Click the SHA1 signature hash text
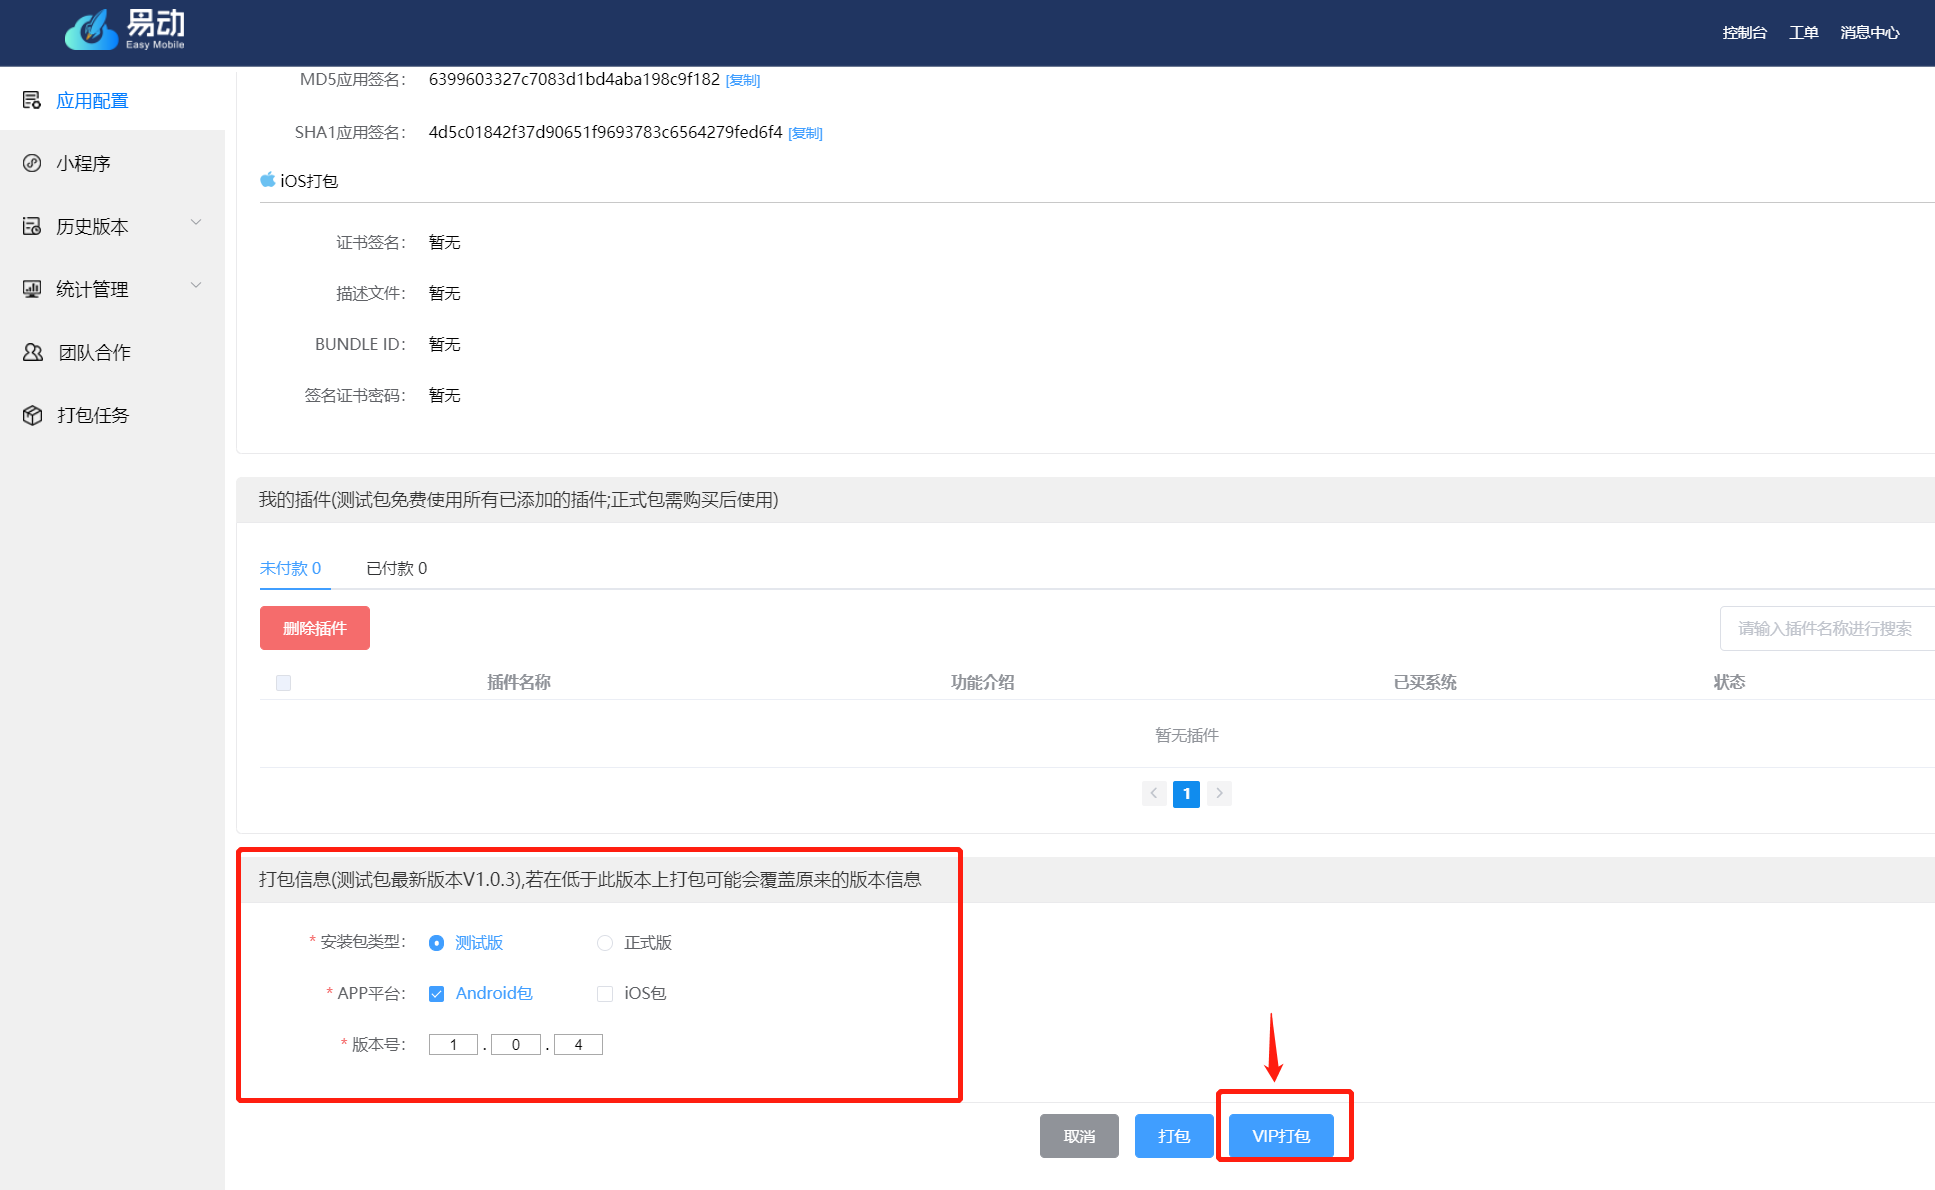 (605, 132)
